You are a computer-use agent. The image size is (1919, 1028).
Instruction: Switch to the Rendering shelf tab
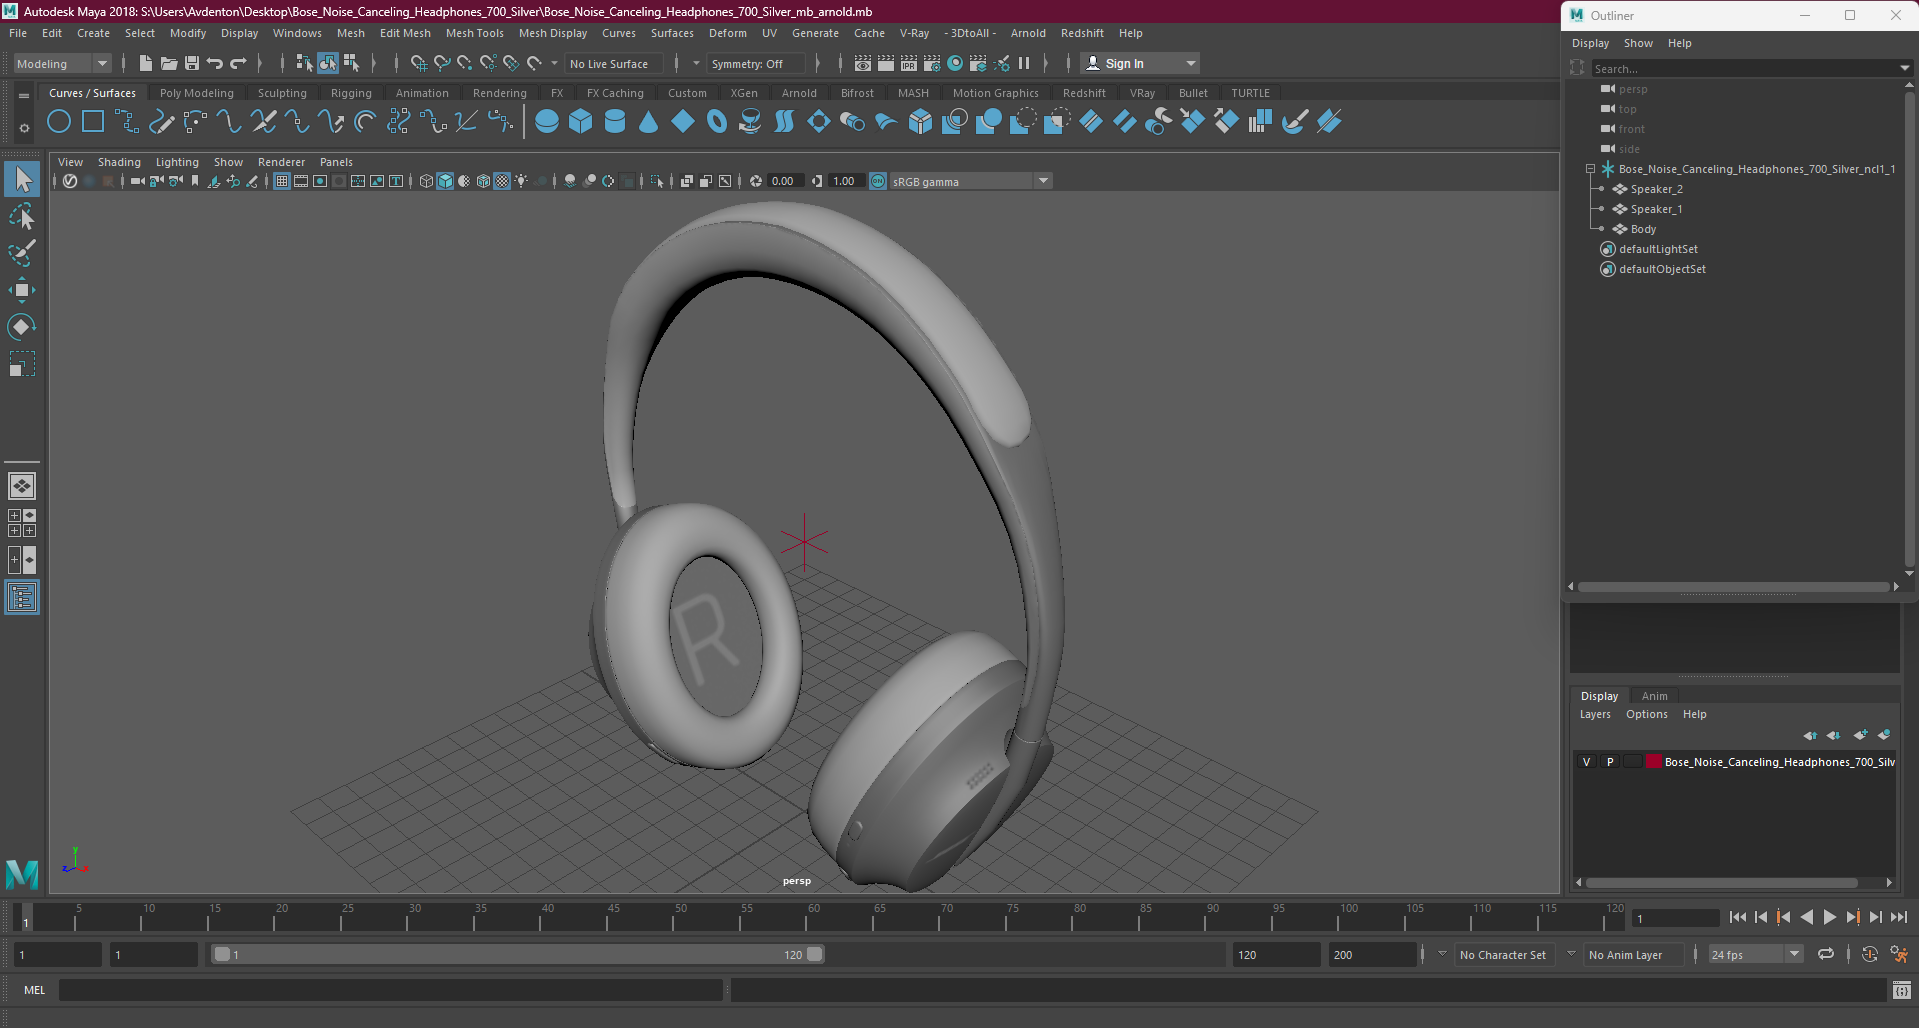coord(499,93)
